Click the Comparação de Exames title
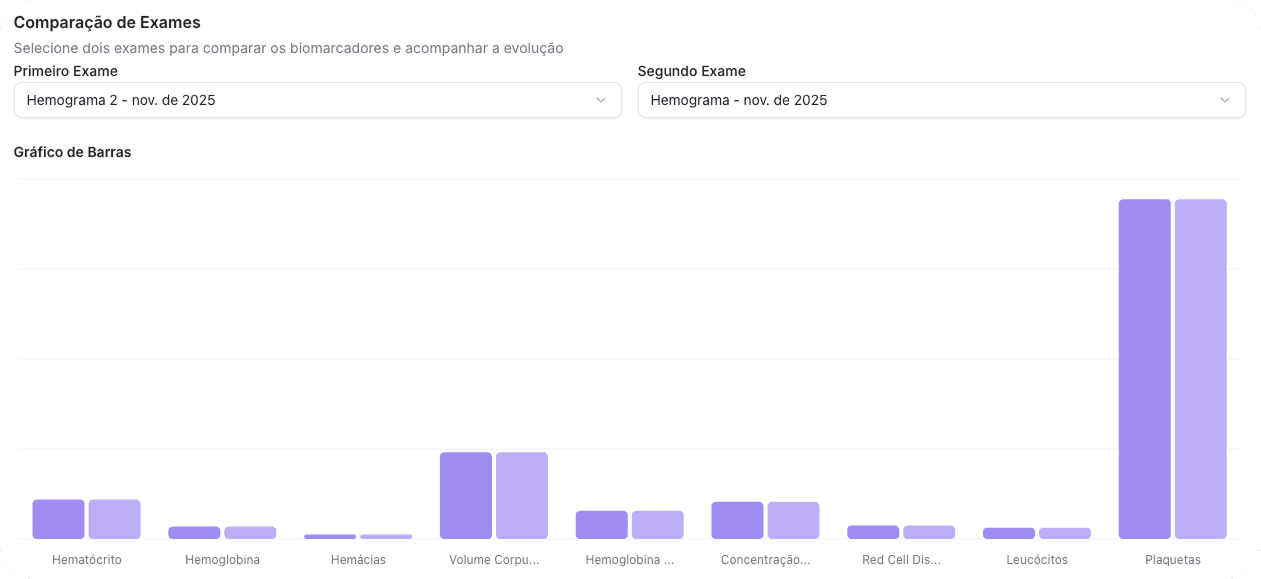This screenshot has width=1261, height=579. click(107, 22)
